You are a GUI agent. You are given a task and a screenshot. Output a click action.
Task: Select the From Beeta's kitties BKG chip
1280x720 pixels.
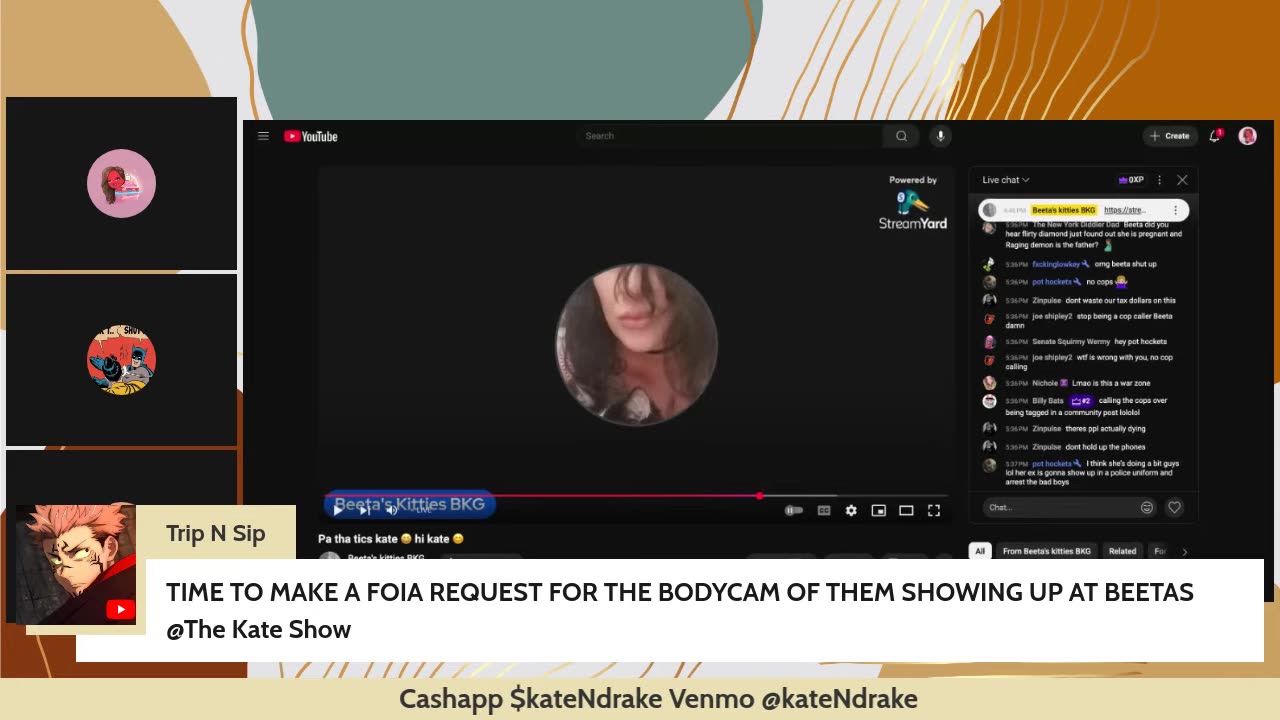point(1046,551)
